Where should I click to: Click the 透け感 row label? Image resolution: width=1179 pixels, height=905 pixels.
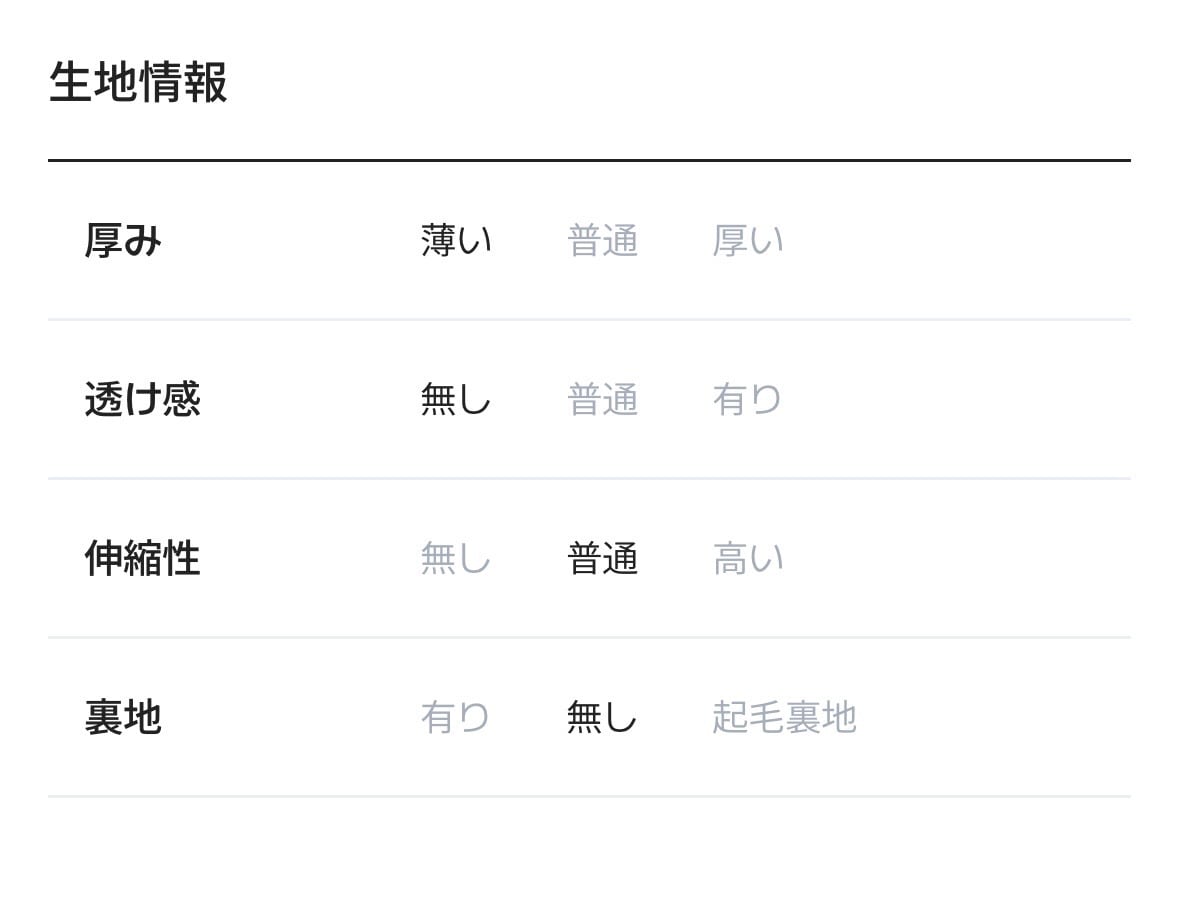(142, 400)
